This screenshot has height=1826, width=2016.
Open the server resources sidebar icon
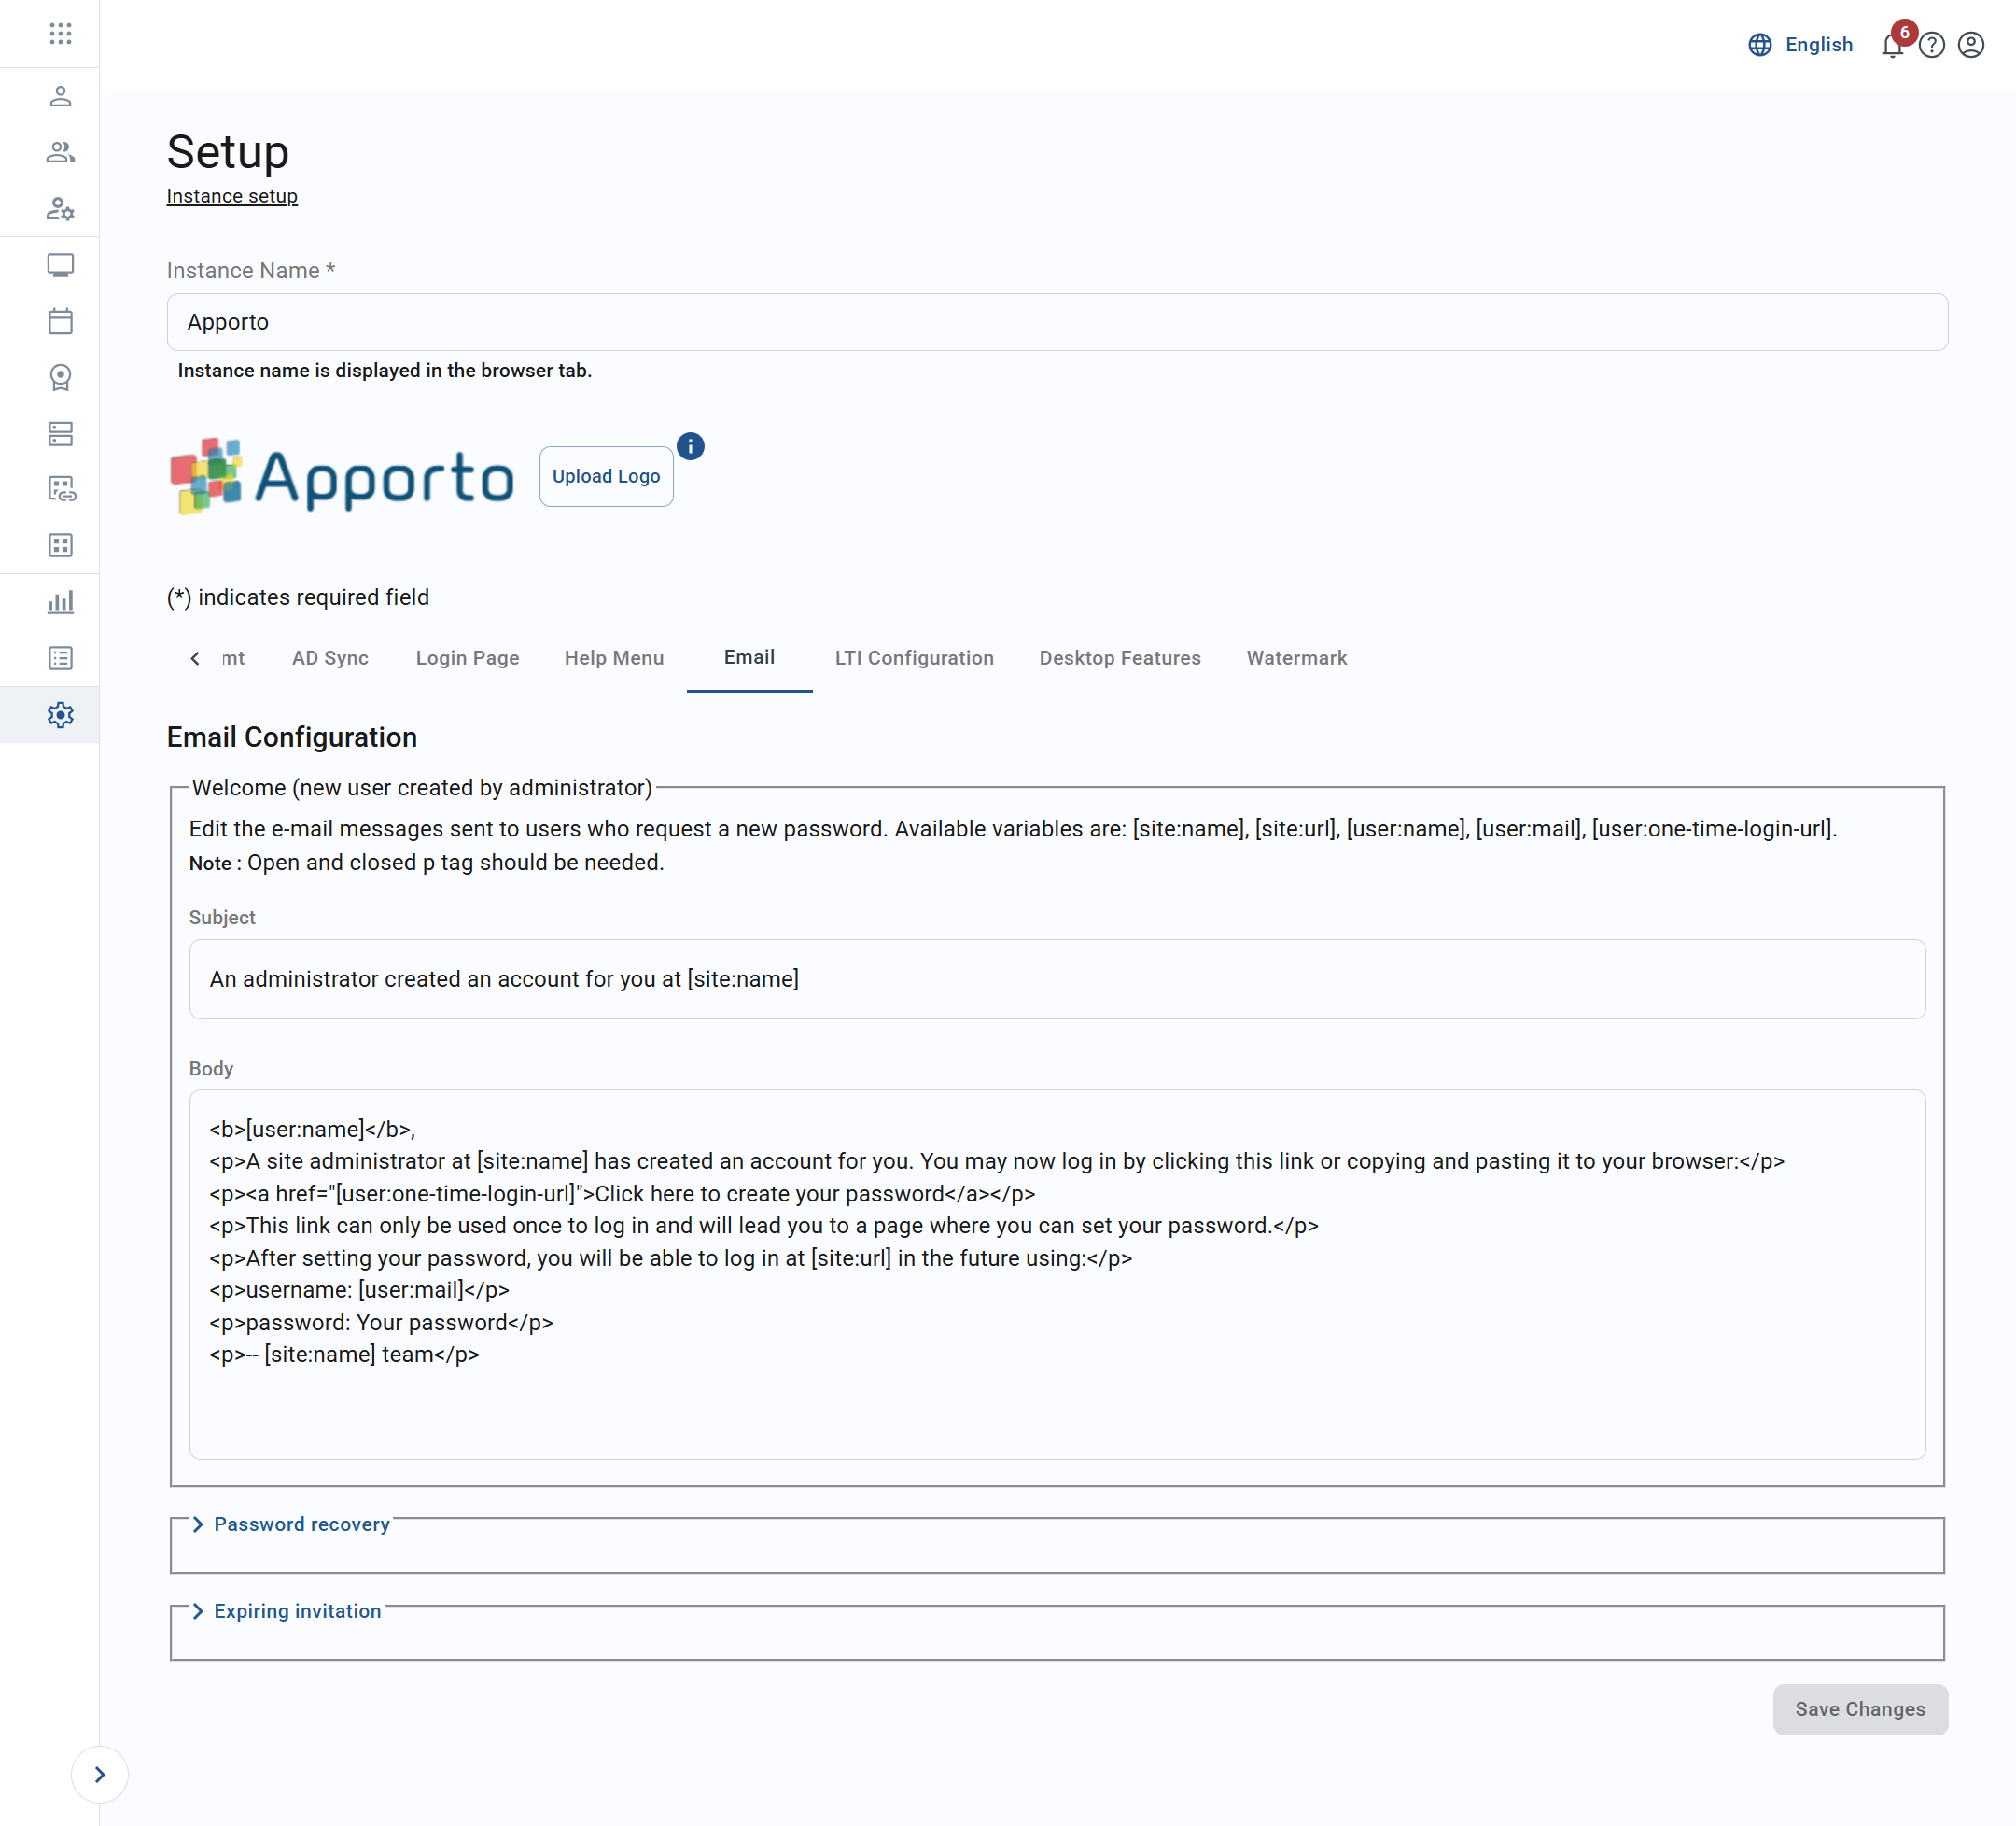[60, 434]
